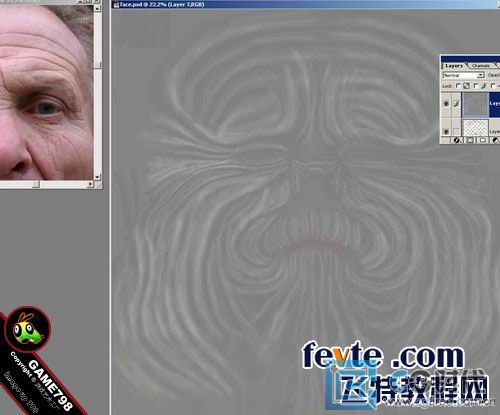Add a layer style via the f icon

(456, 140)
